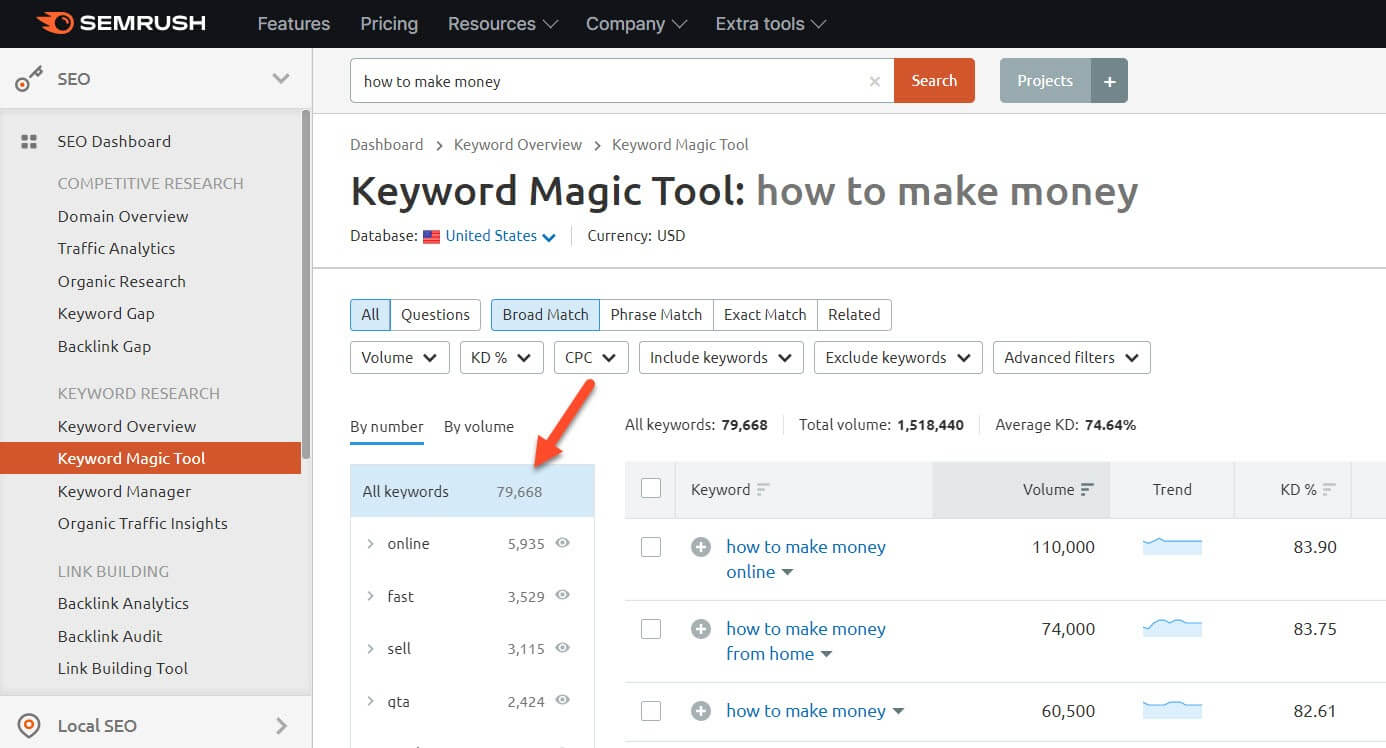1386x748 pixels.
Task: Open the Resources menu
Action: pyautogui.click(x=503, y=24)
